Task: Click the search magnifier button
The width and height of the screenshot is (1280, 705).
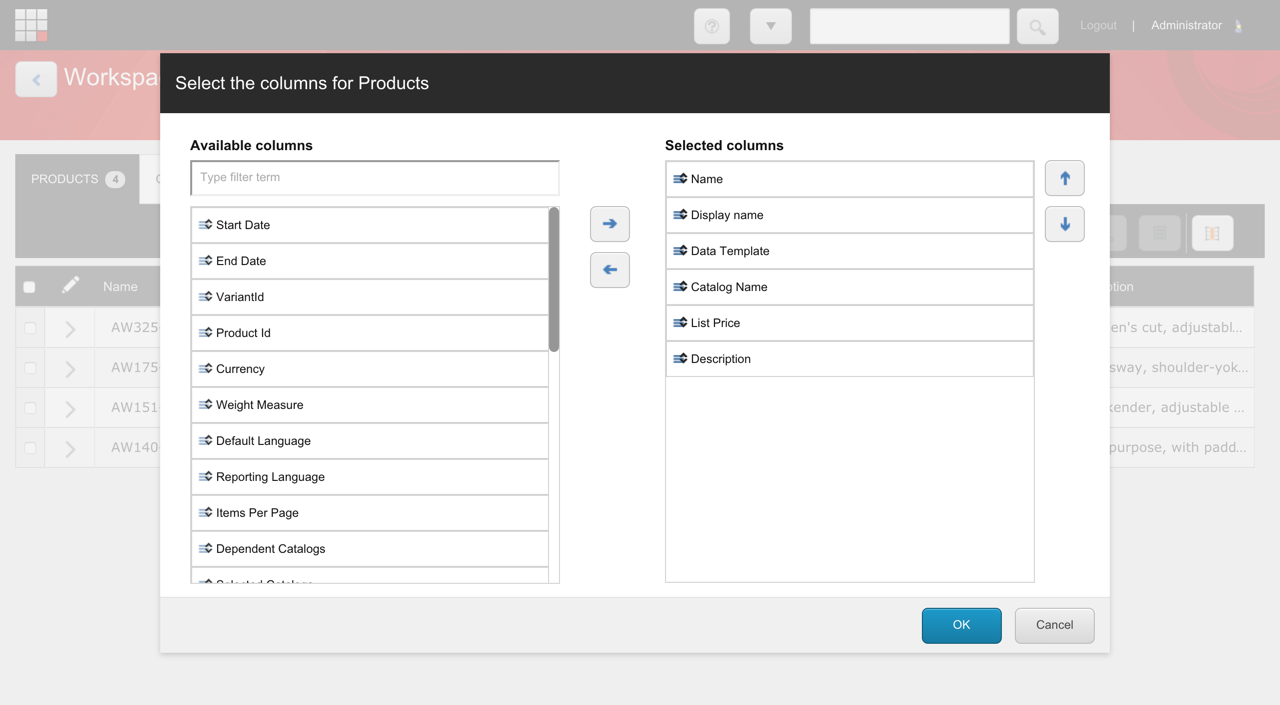Action: [x=1038, y=26]
